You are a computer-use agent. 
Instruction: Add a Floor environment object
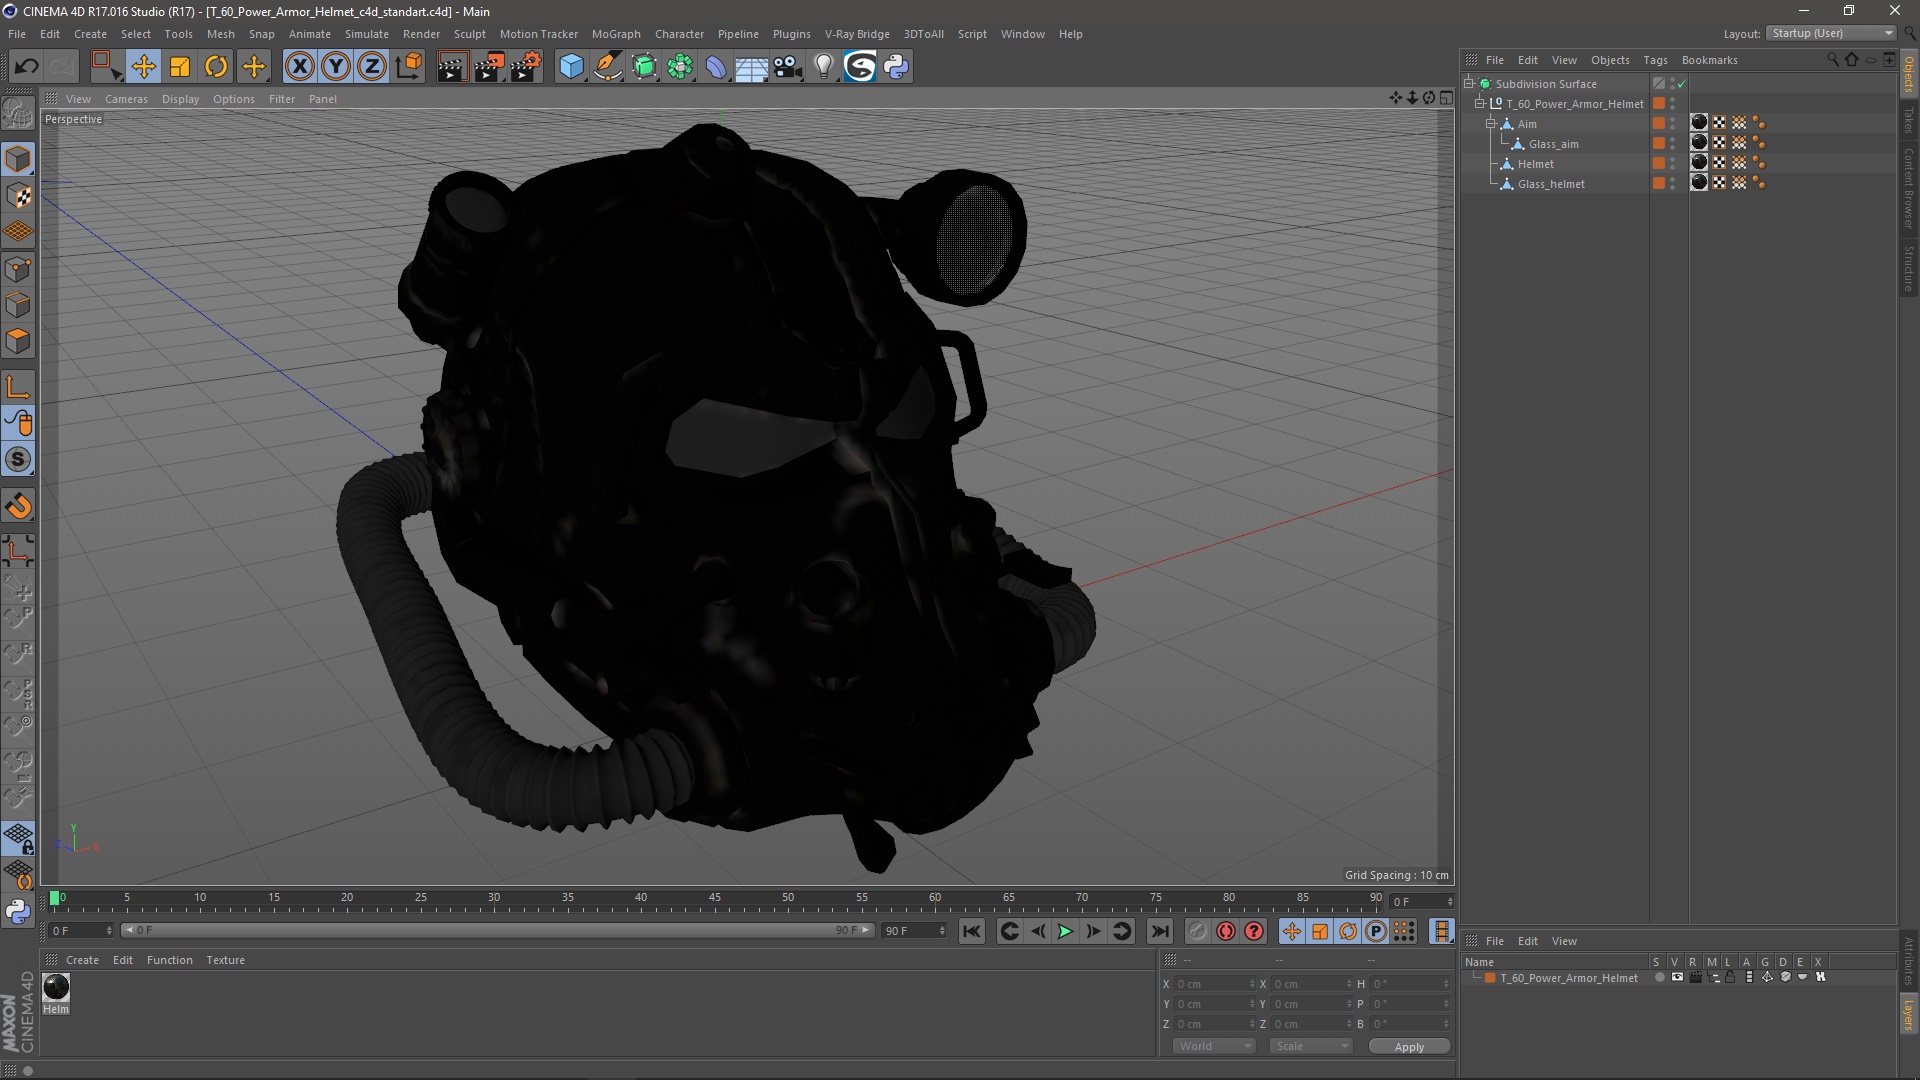pyautogui.click(x=751, y=67)
